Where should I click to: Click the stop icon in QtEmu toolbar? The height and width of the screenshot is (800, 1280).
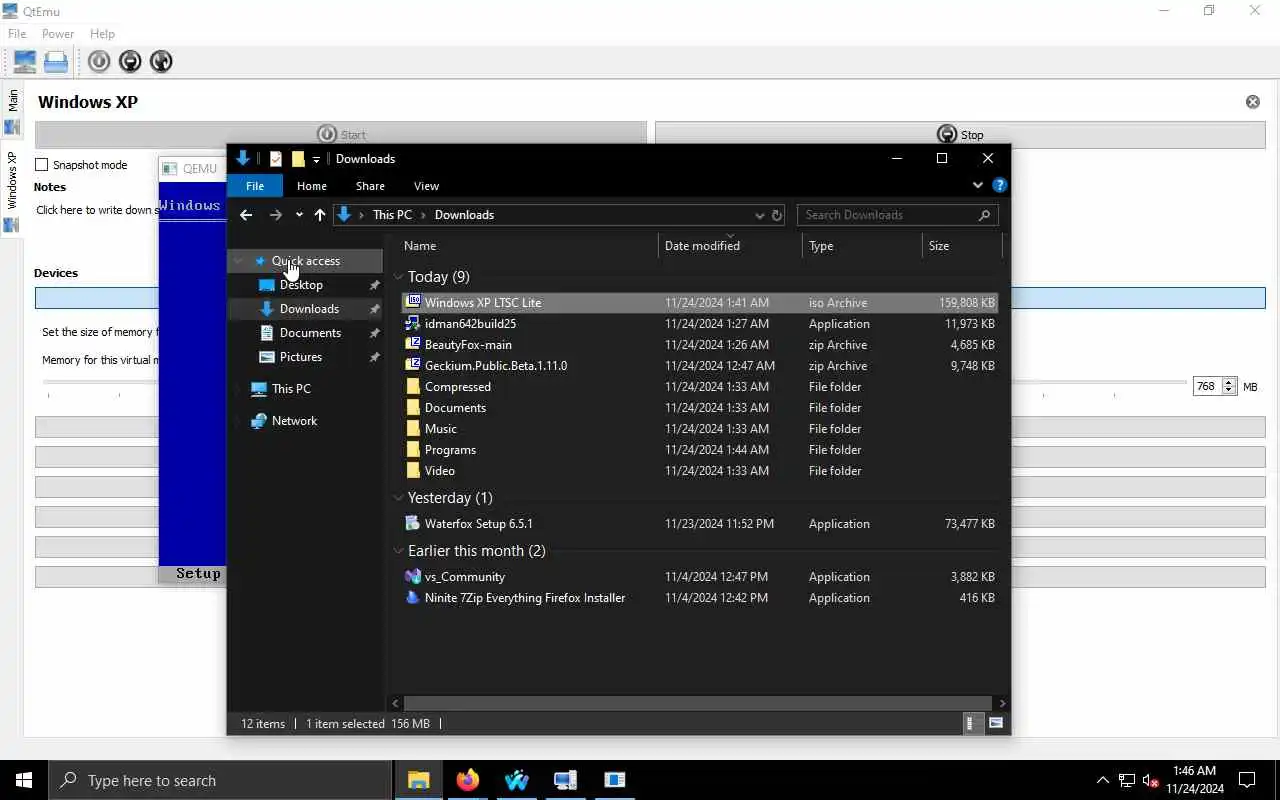click(130, 61)
